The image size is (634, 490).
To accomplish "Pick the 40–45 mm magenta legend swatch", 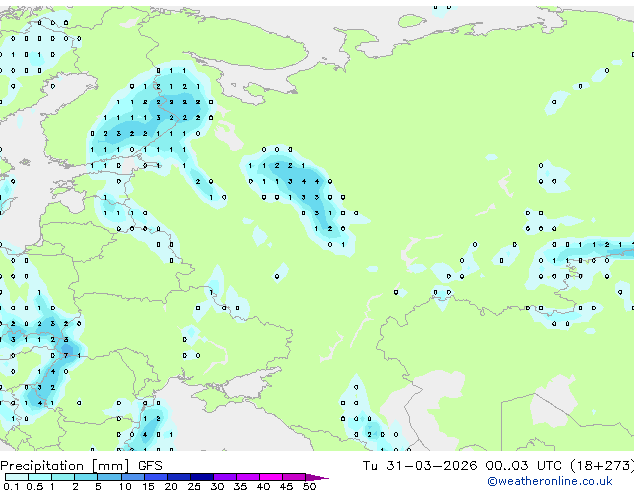I will point(271,477).
